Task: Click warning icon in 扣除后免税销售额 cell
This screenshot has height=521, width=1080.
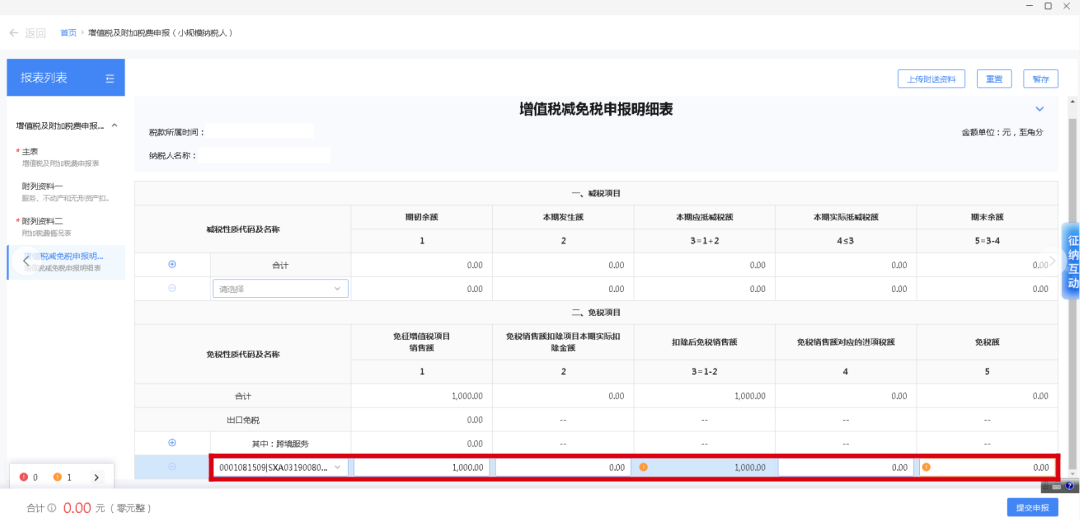Action: (643, 467)
